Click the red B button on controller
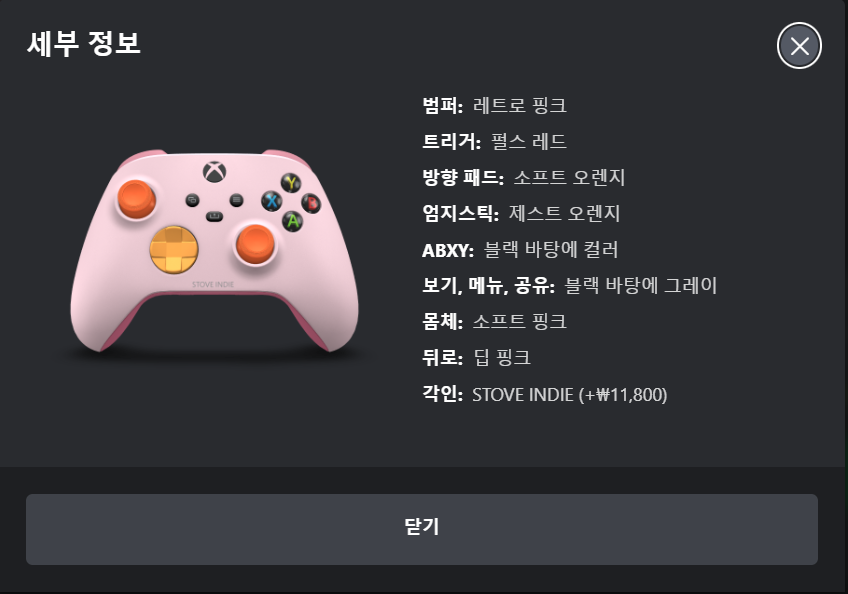Viewport: 848px width, 594px height. click(311, 203)
